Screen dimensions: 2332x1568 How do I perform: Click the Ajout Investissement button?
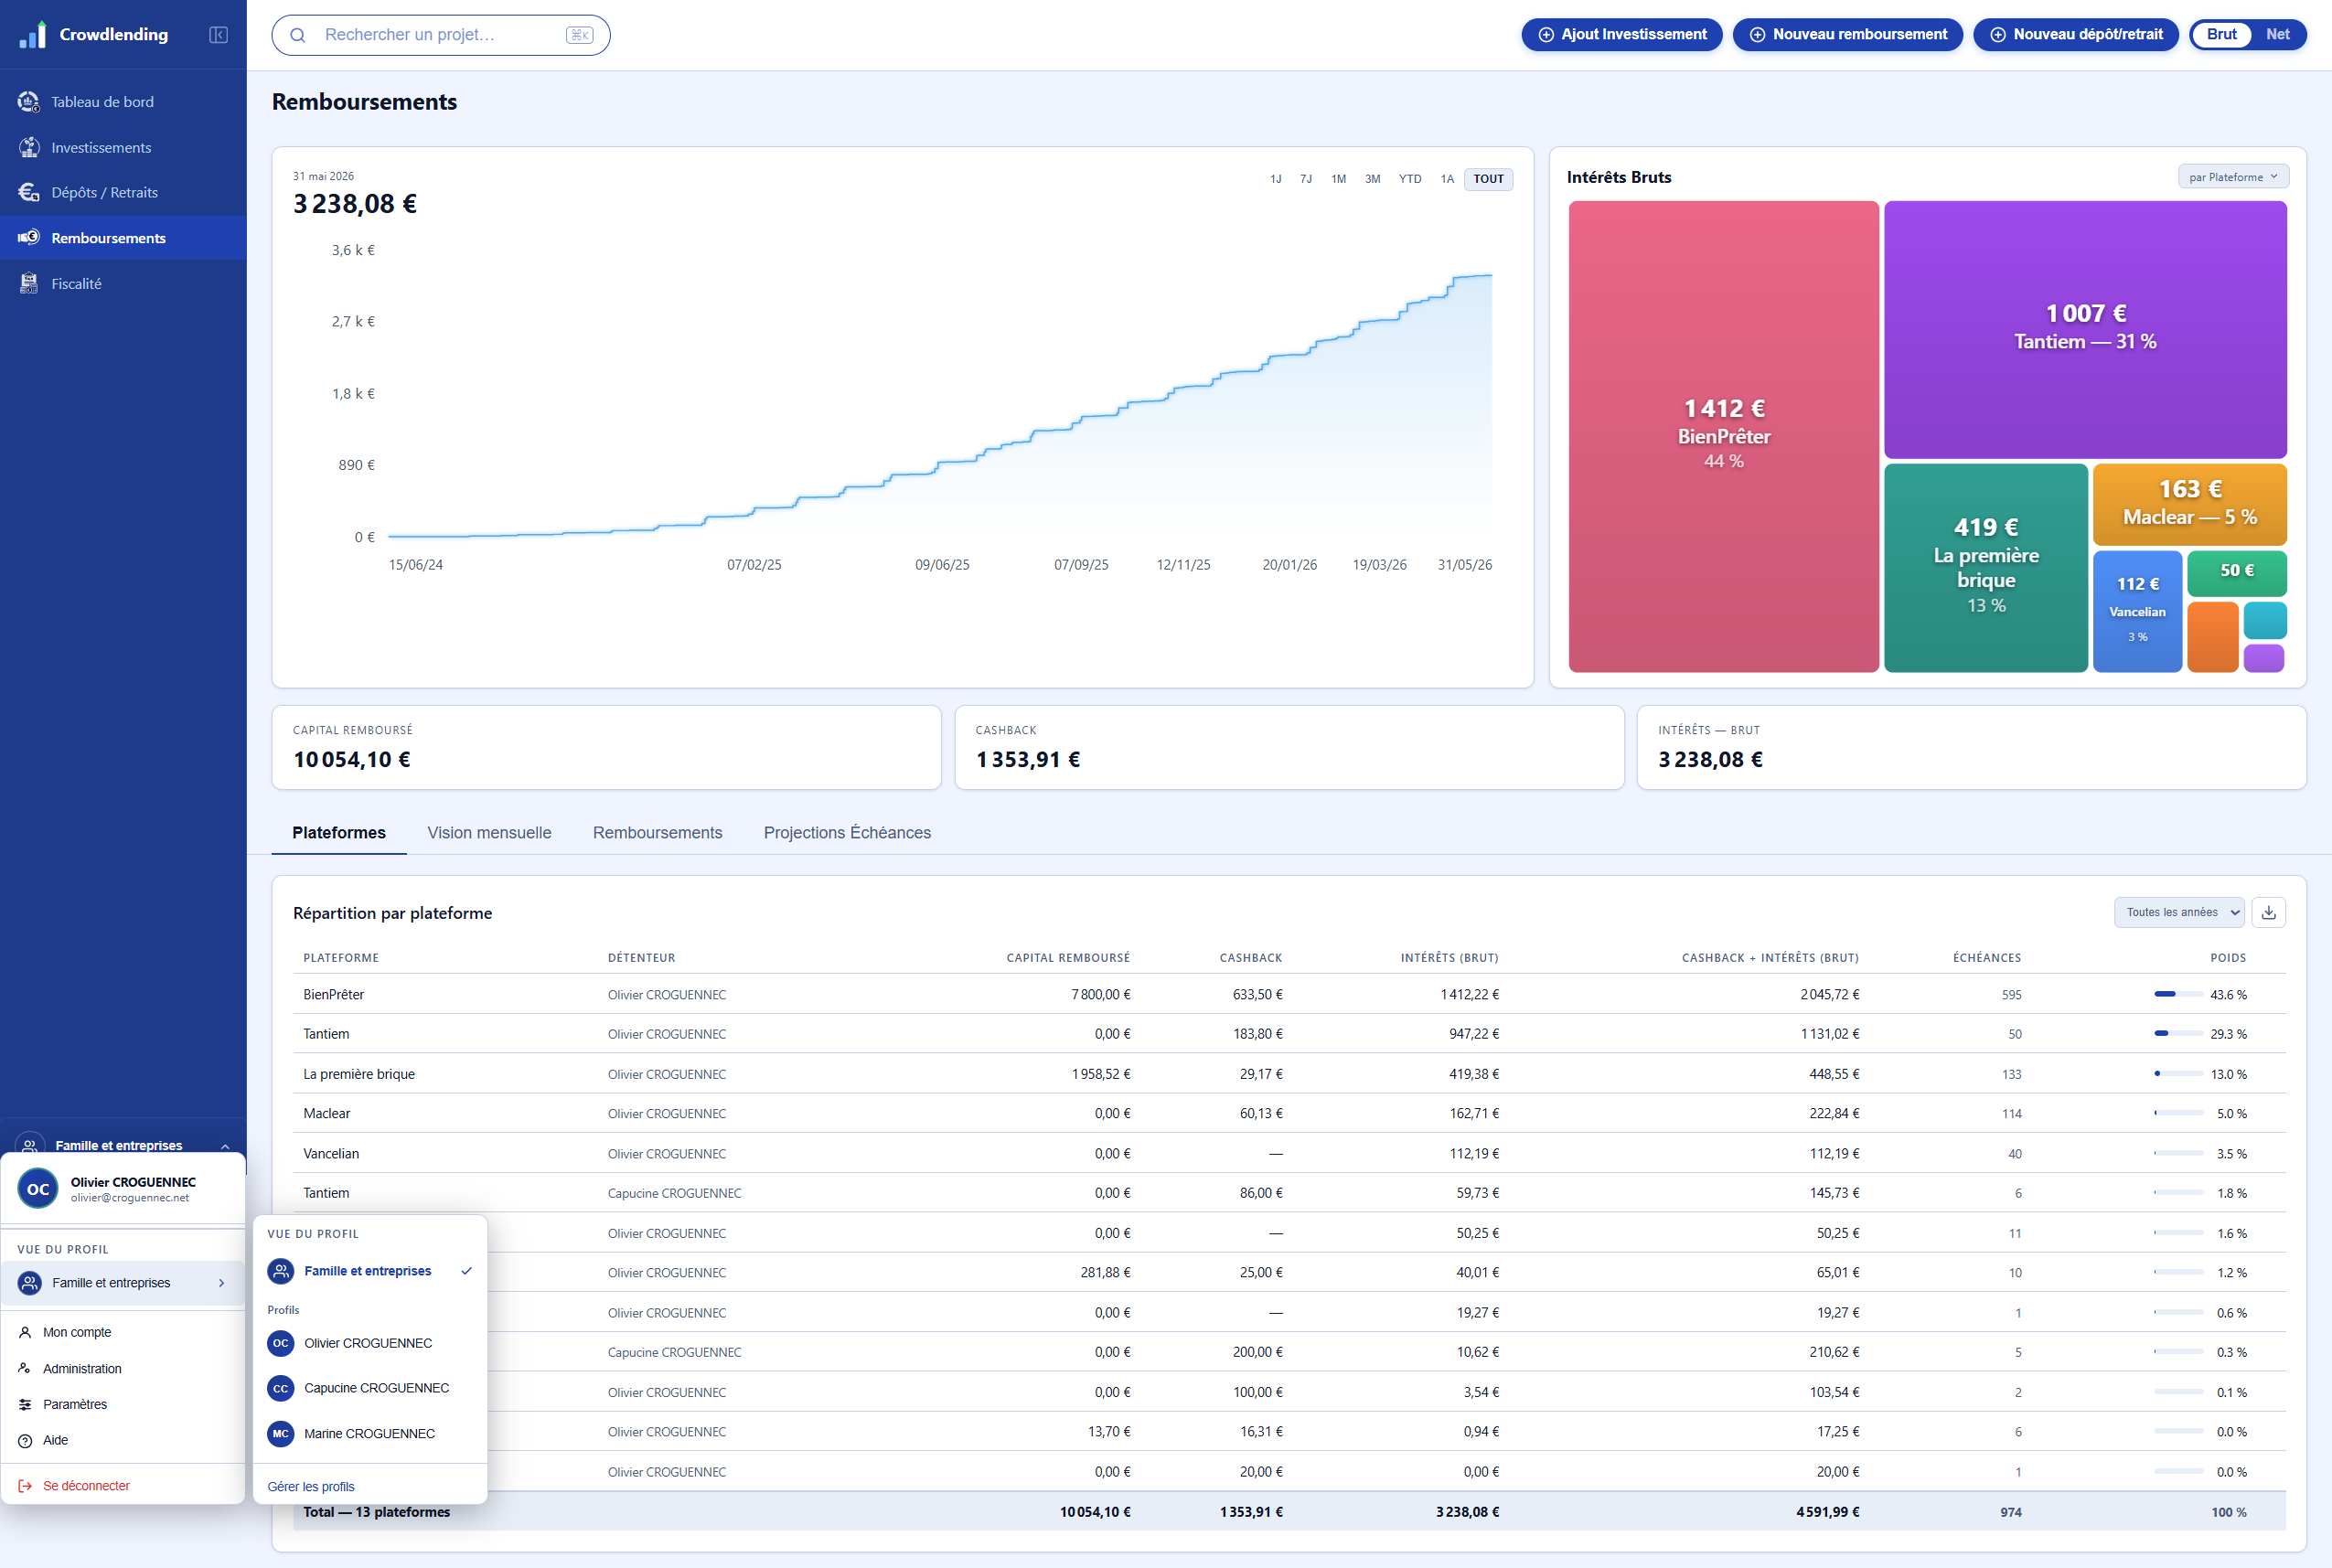tap(1621, 34)
